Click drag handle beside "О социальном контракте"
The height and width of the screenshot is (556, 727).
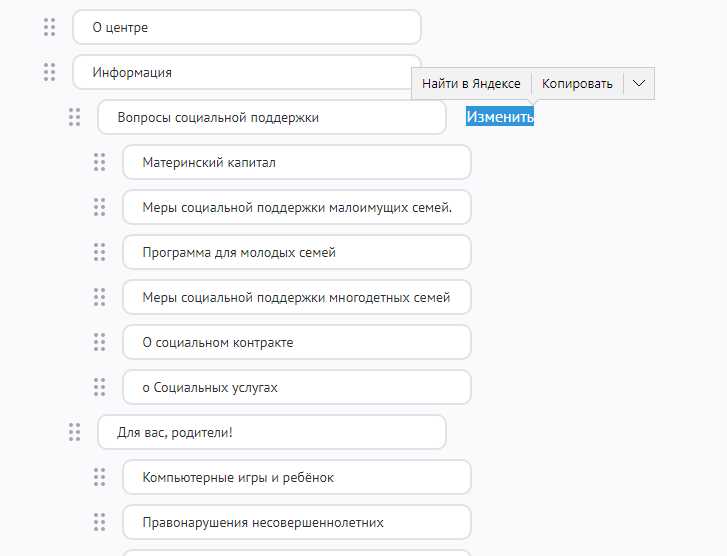click(x=99, y=342)
